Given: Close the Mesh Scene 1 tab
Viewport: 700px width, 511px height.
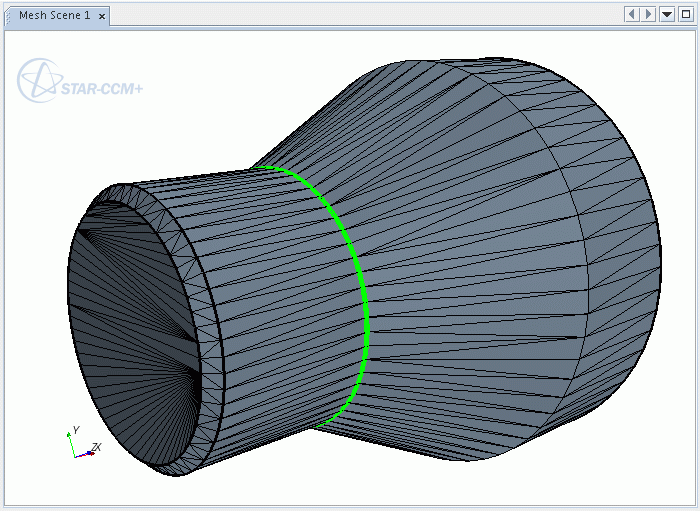Looking at the screenshot, I should [102, 16].
